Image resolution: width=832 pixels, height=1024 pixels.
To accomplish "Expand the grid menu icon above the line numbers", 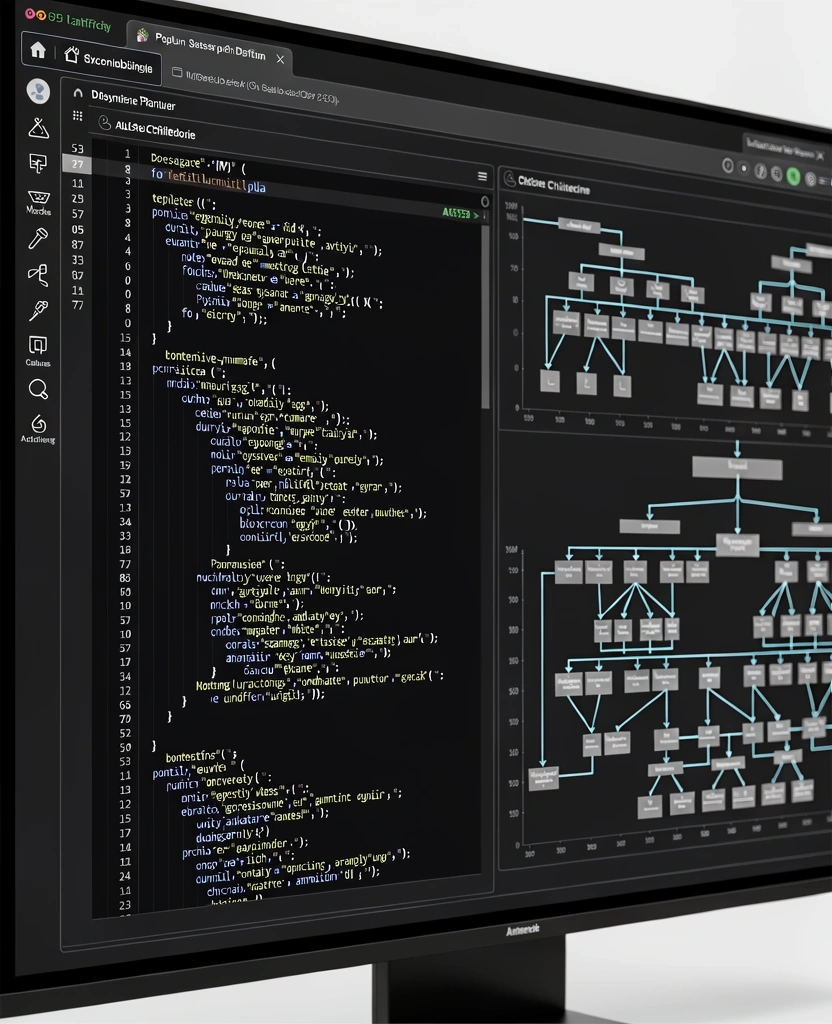I will (x=76, y=114).
